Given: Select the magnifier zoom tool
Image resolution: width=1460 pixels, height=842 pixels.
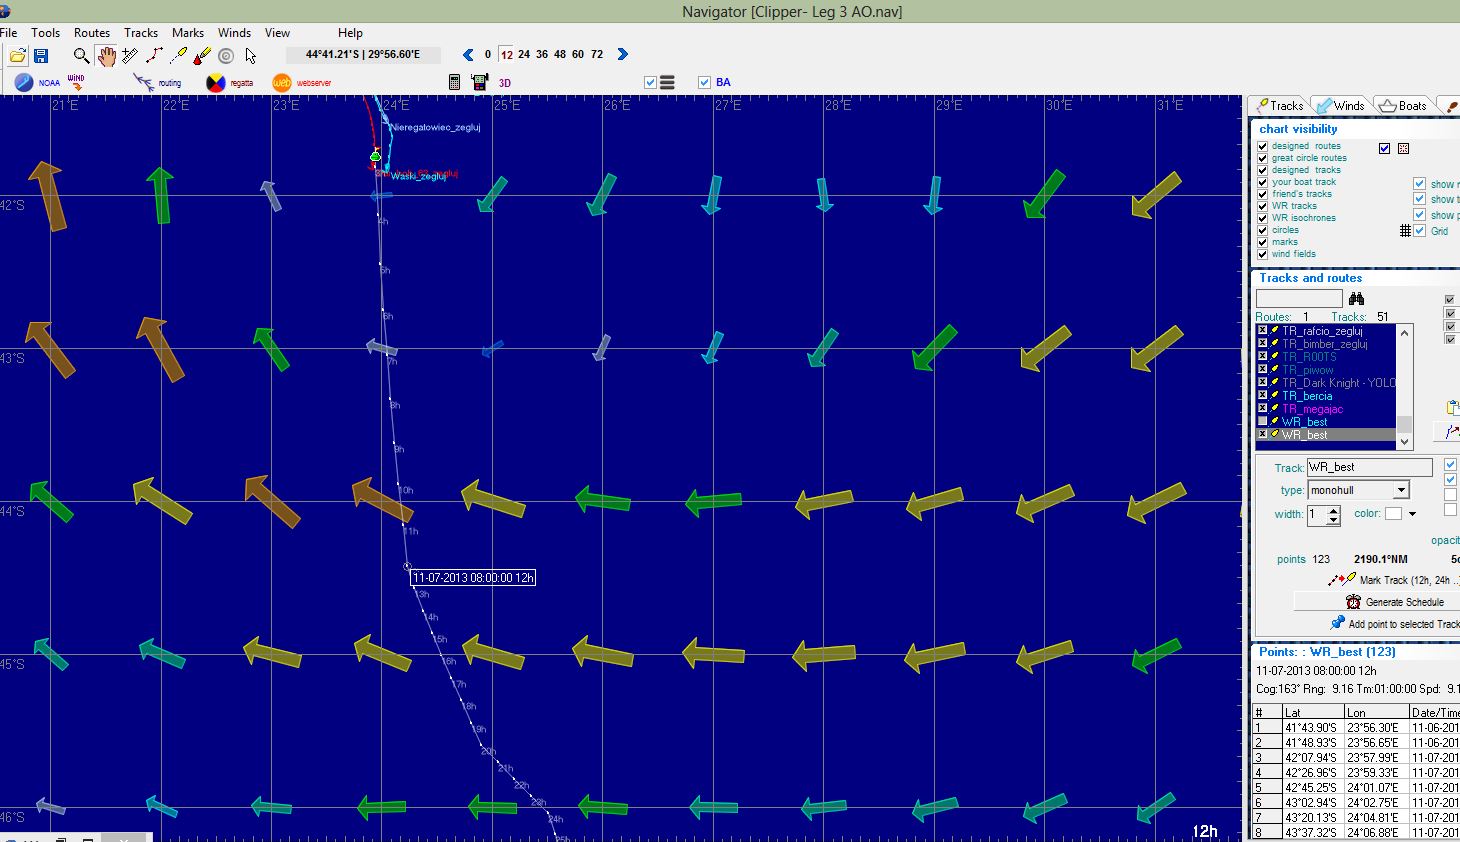Looking at the screenshot, I should click(81, 56).
